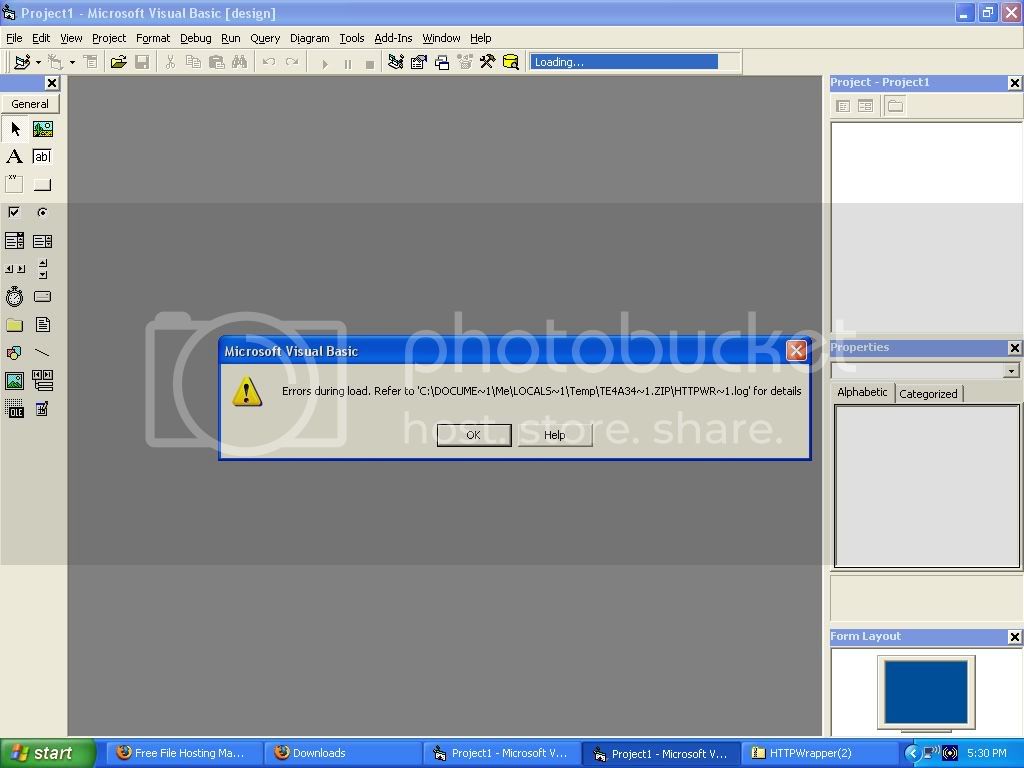
Task: Select the Pointer tool in toolbox
Action: tap(15, 129)
